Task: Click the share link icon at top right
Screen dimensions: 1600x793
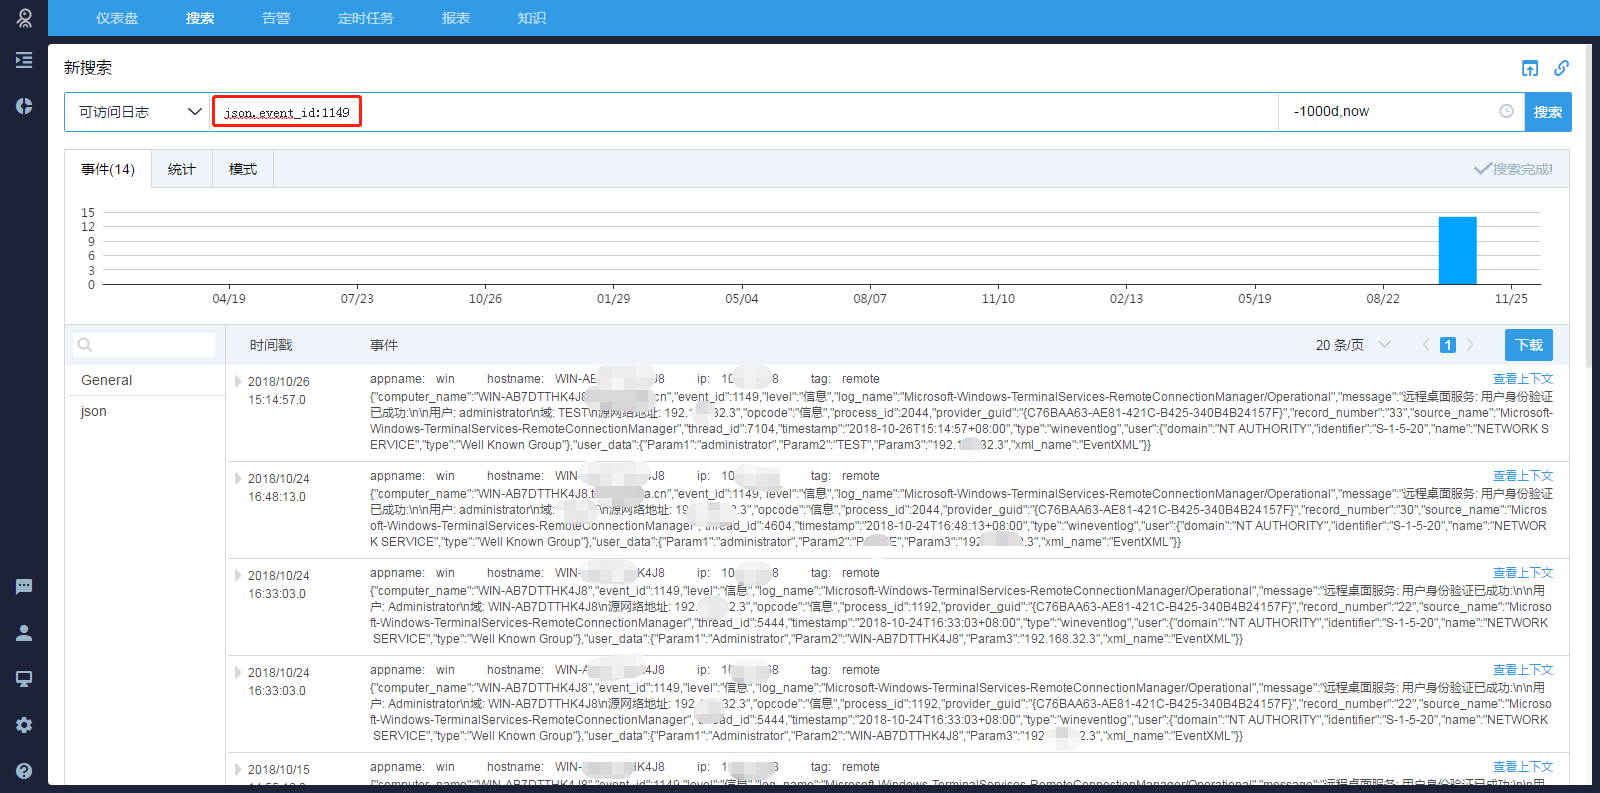Action: [x=1561, y=68]
